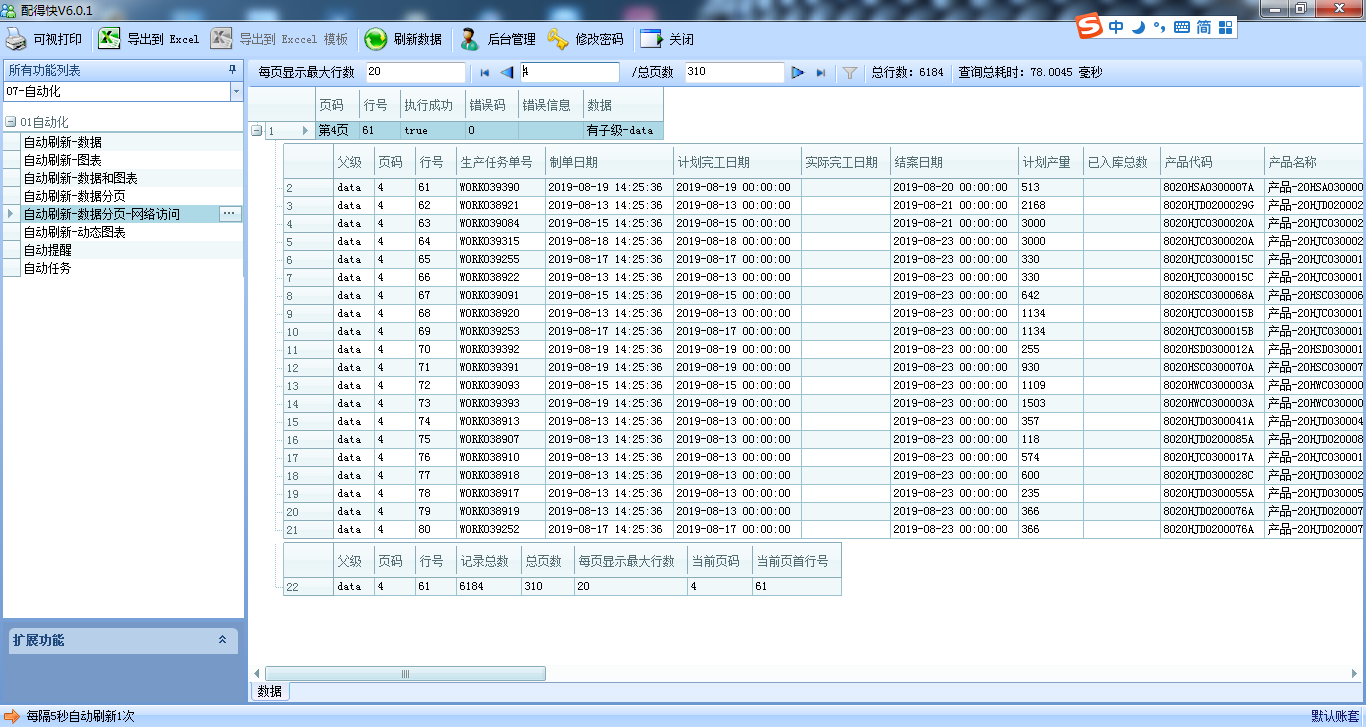Export the data with 导出到 Excel
The image size is (1366, 727).
(x=149, y=40)
